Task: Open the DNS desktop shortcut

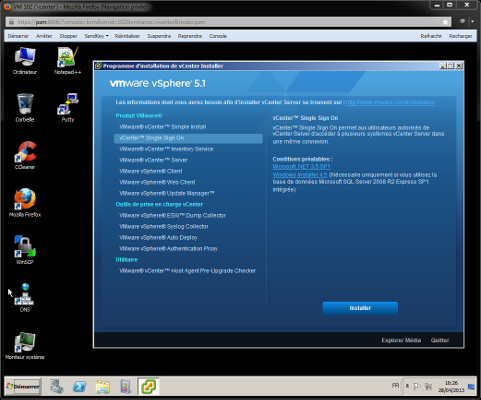Action: tap(25, 298)
